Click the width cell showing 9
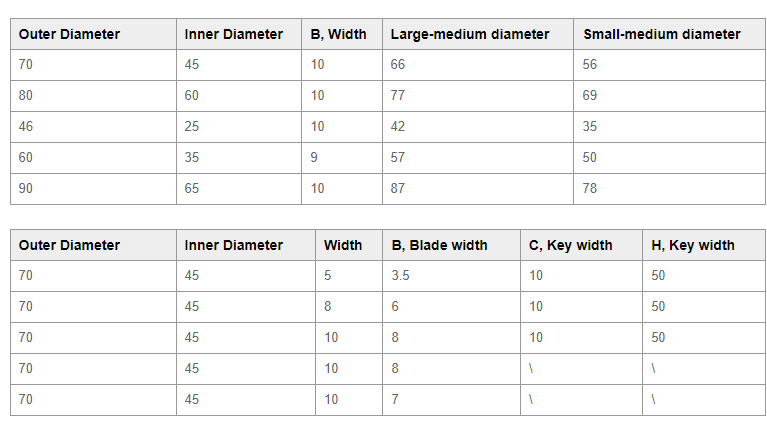Screen dimensions: 767x426 [x=314, y=157]
